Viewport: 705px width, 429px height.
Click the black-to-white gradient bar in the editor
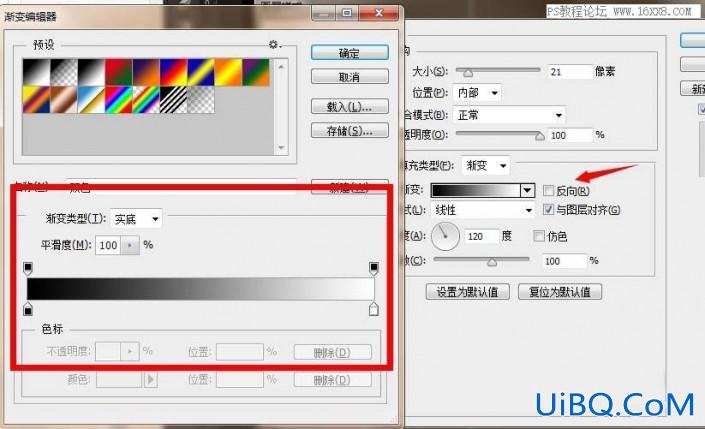[x=201, y=289]
